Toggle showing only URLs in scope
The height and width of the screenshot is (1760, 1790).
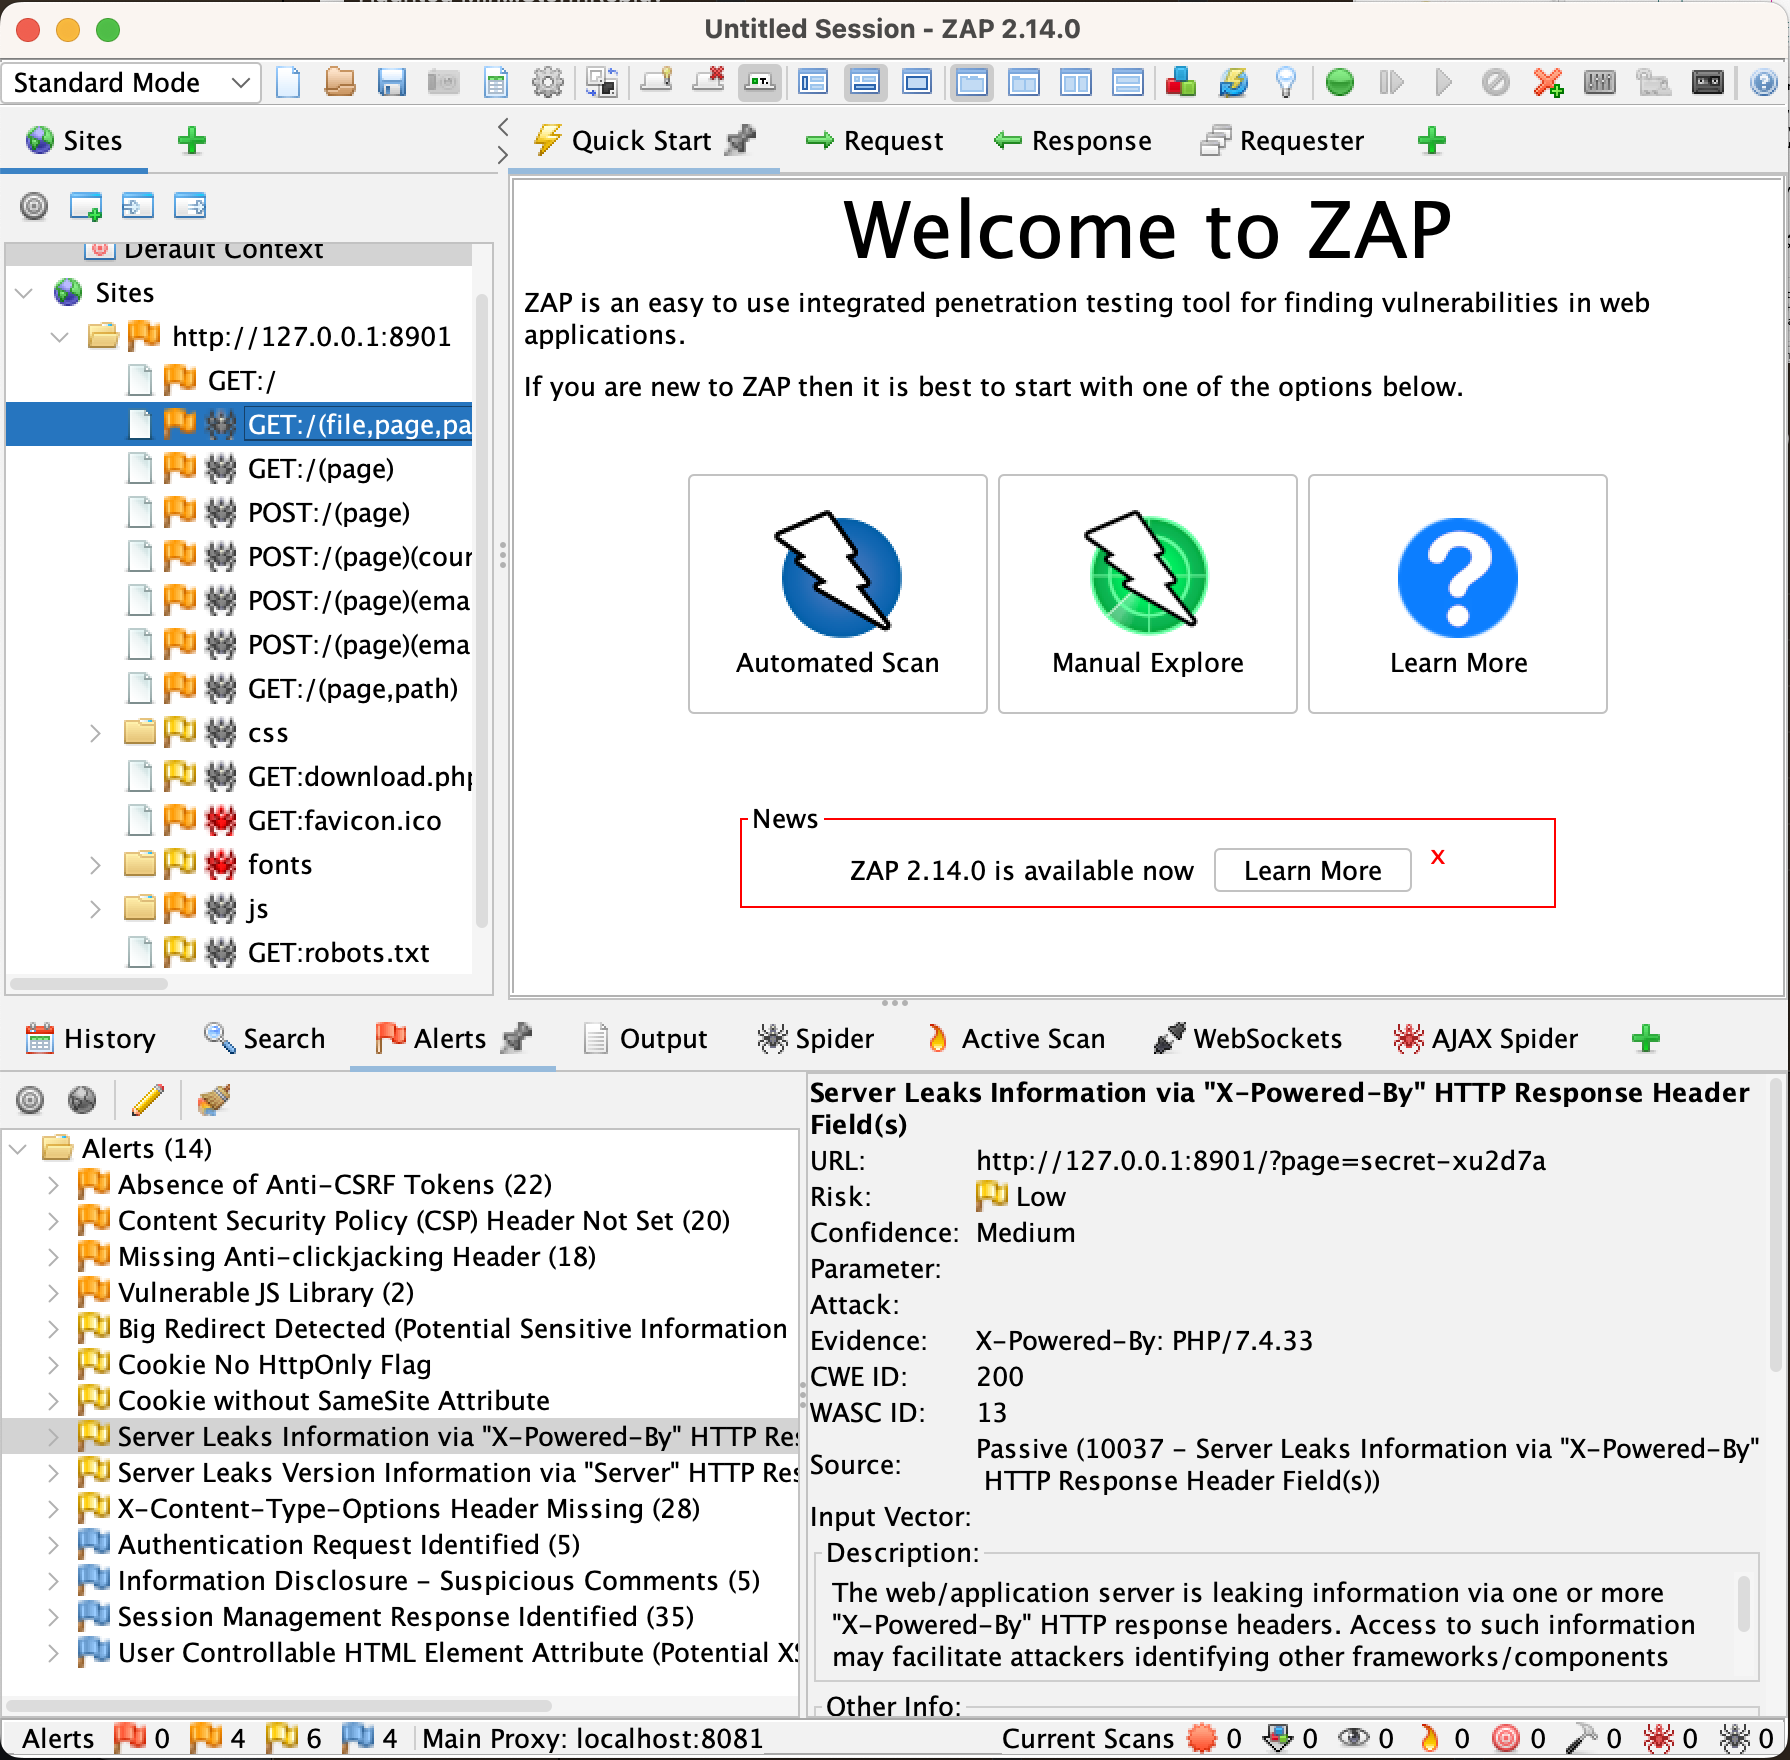(x=33, y=207)
